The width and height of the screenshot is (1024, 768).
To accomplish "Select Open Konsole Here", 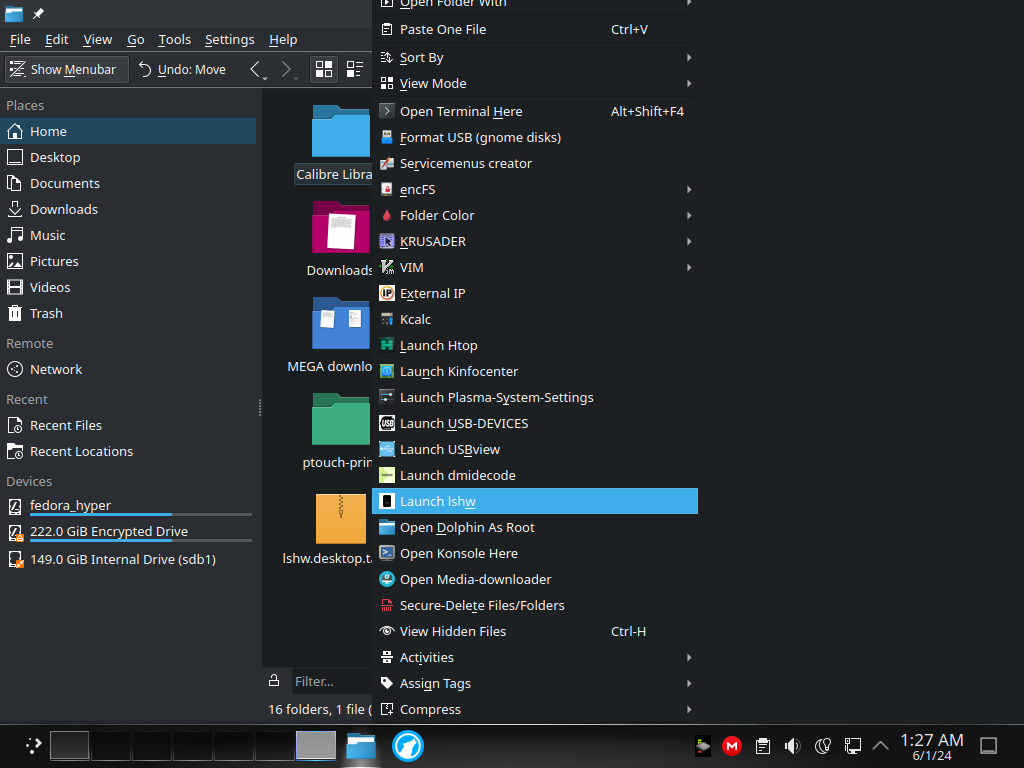I will pos(534,553).
